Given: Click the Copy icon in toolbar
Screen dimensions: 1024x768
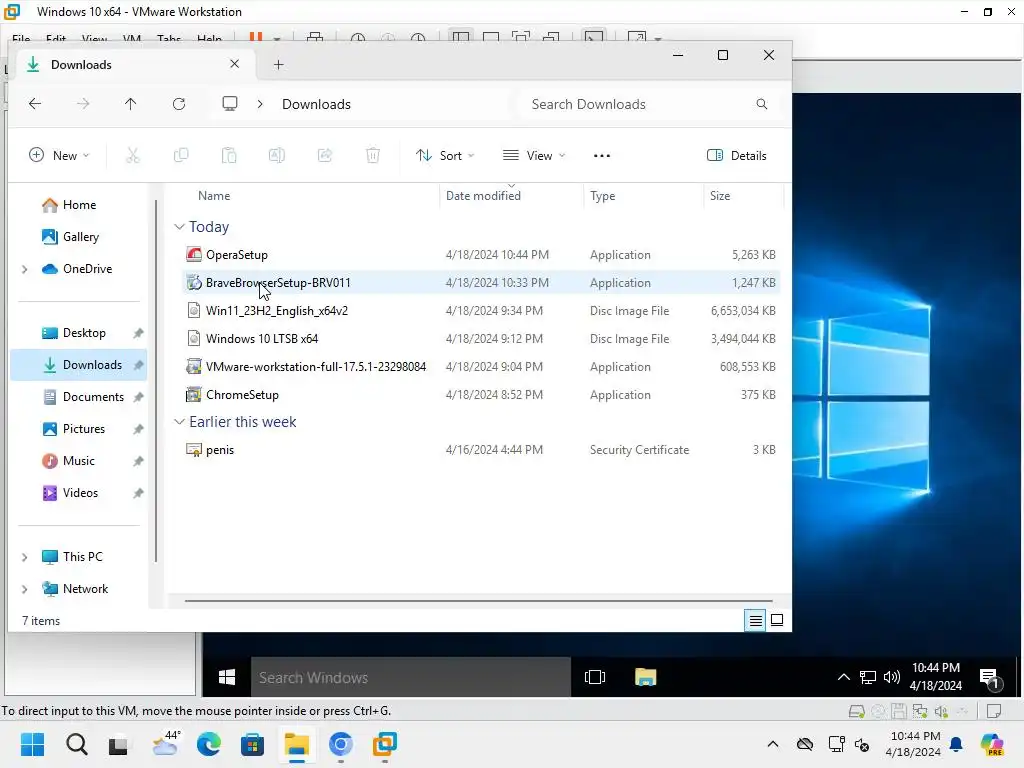Looking at the screenshot, I should point(181,155).
